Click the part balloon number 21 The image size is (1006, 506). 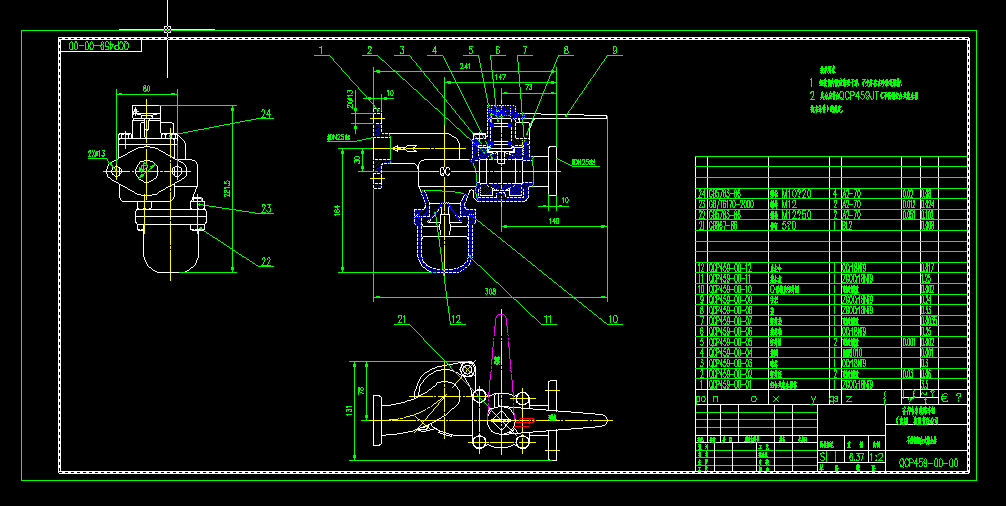[402, 319]
